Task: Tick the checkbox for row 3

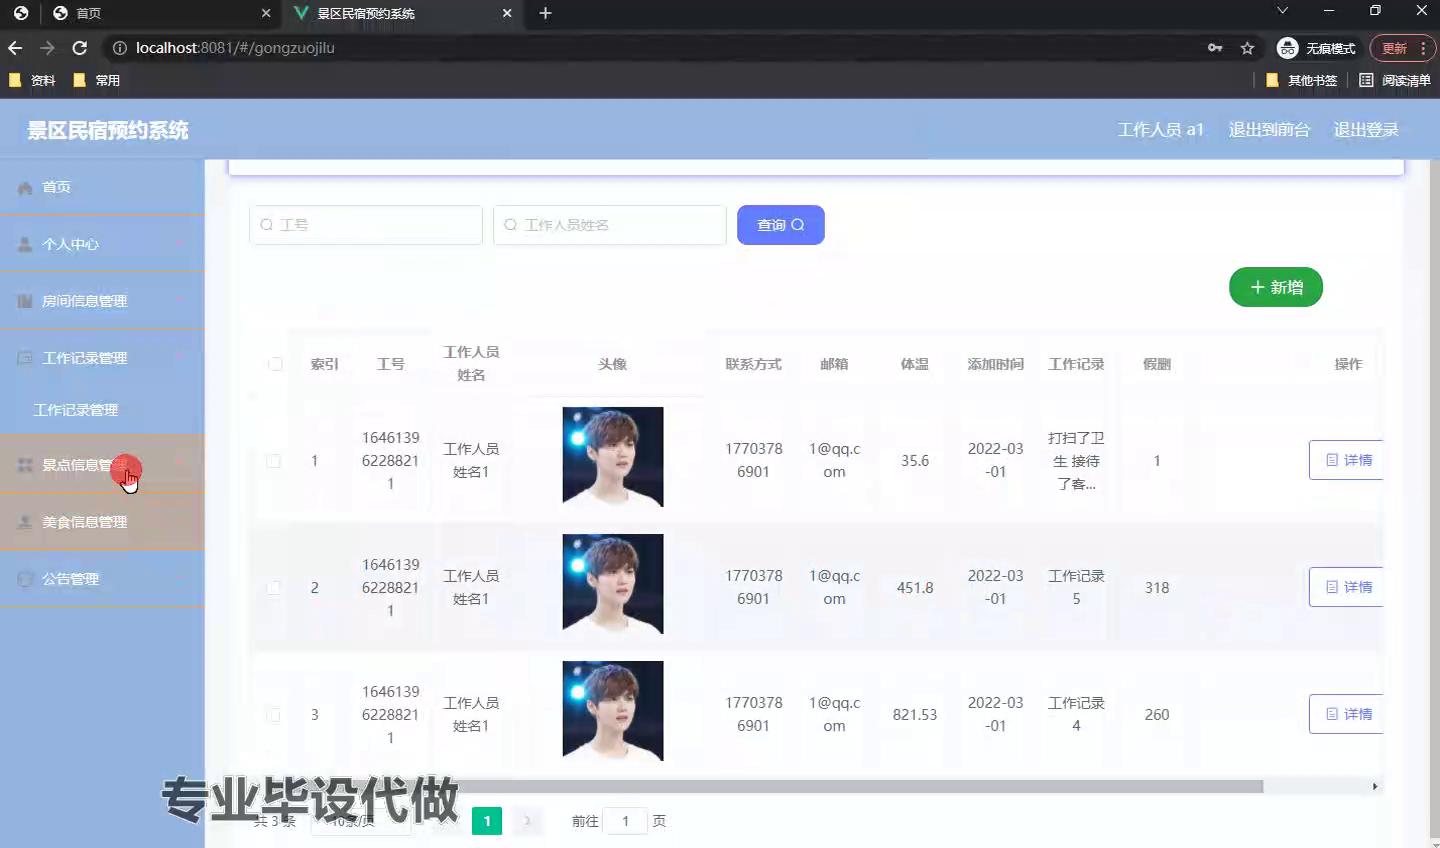Action: 273,715
